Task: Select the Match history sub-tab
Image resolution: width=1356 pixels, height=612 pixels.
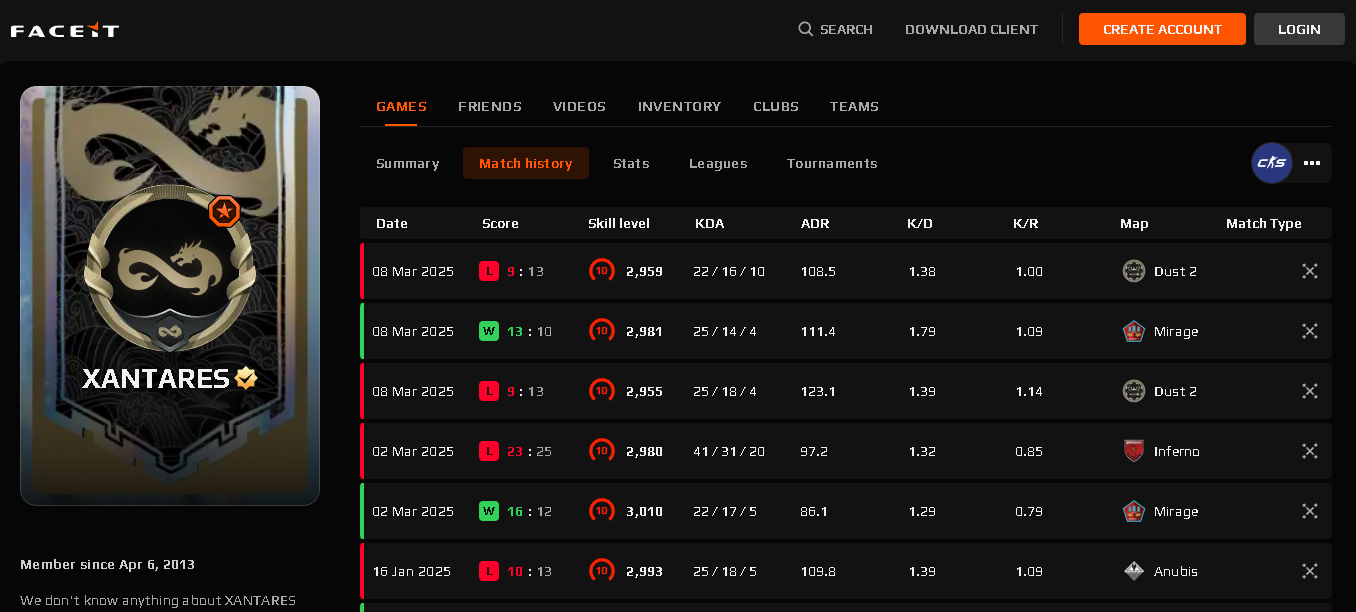Action: click(x=526, y=163)
